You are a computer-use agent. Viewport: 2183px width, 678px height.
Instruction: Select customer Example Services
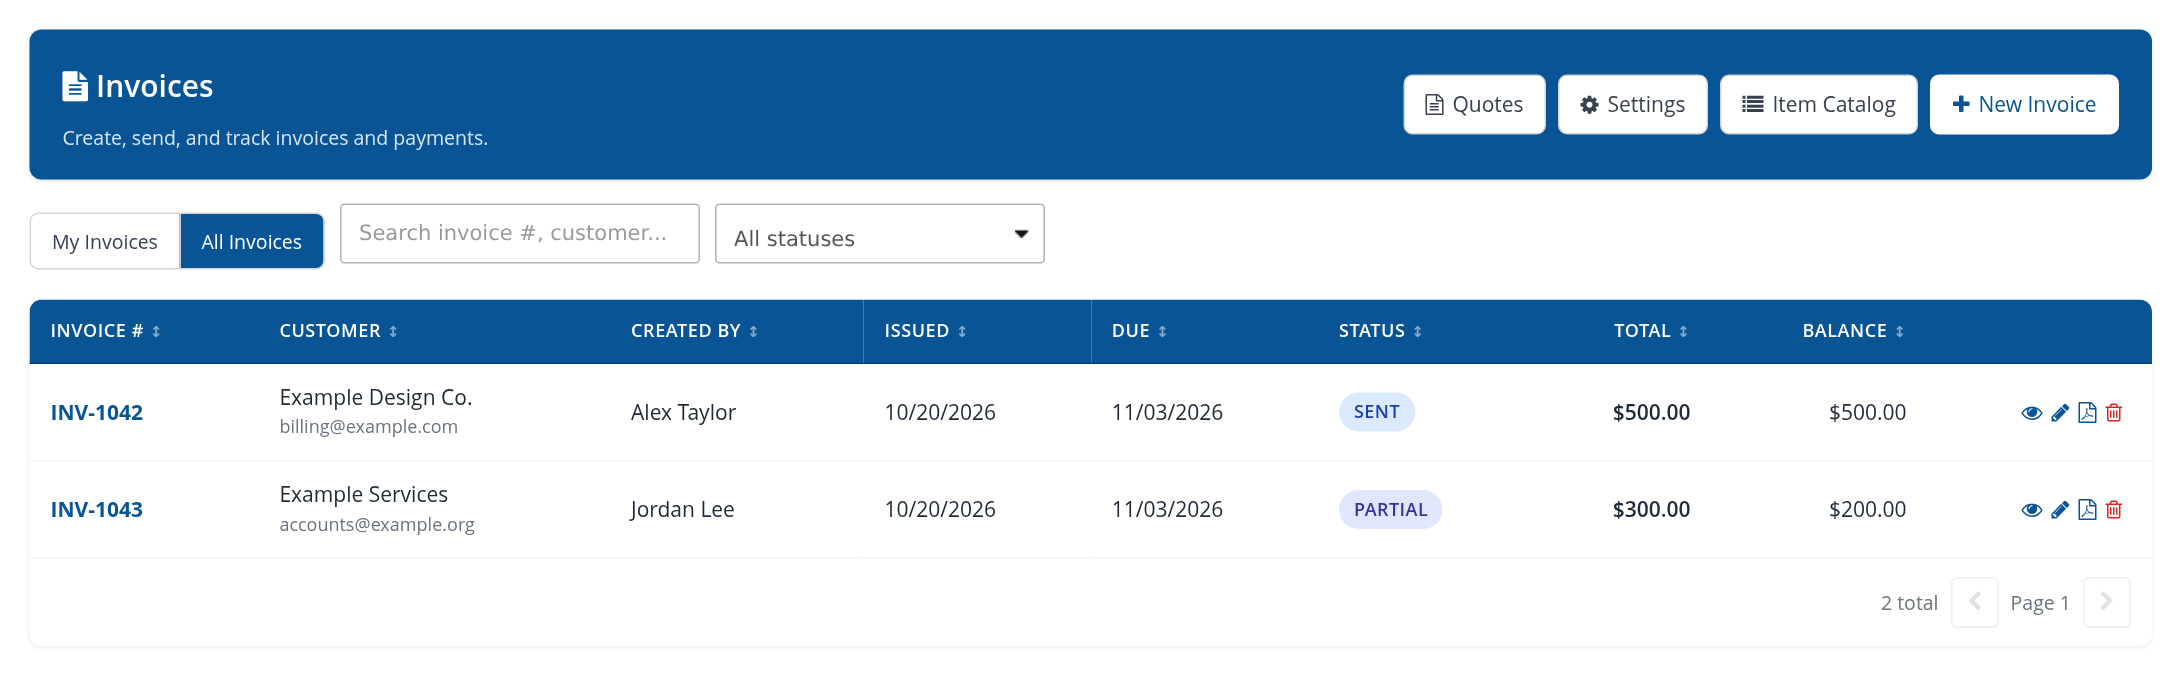[364, 494]
